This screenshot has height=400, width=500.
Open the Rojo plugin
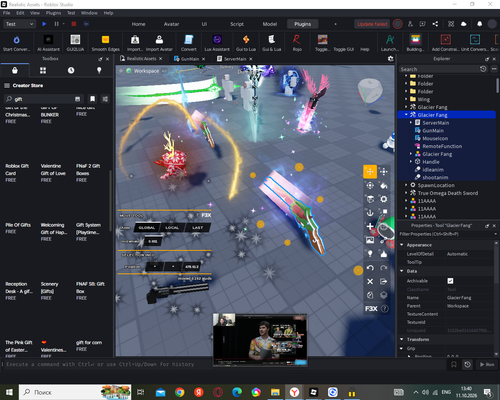click(297, 43)
